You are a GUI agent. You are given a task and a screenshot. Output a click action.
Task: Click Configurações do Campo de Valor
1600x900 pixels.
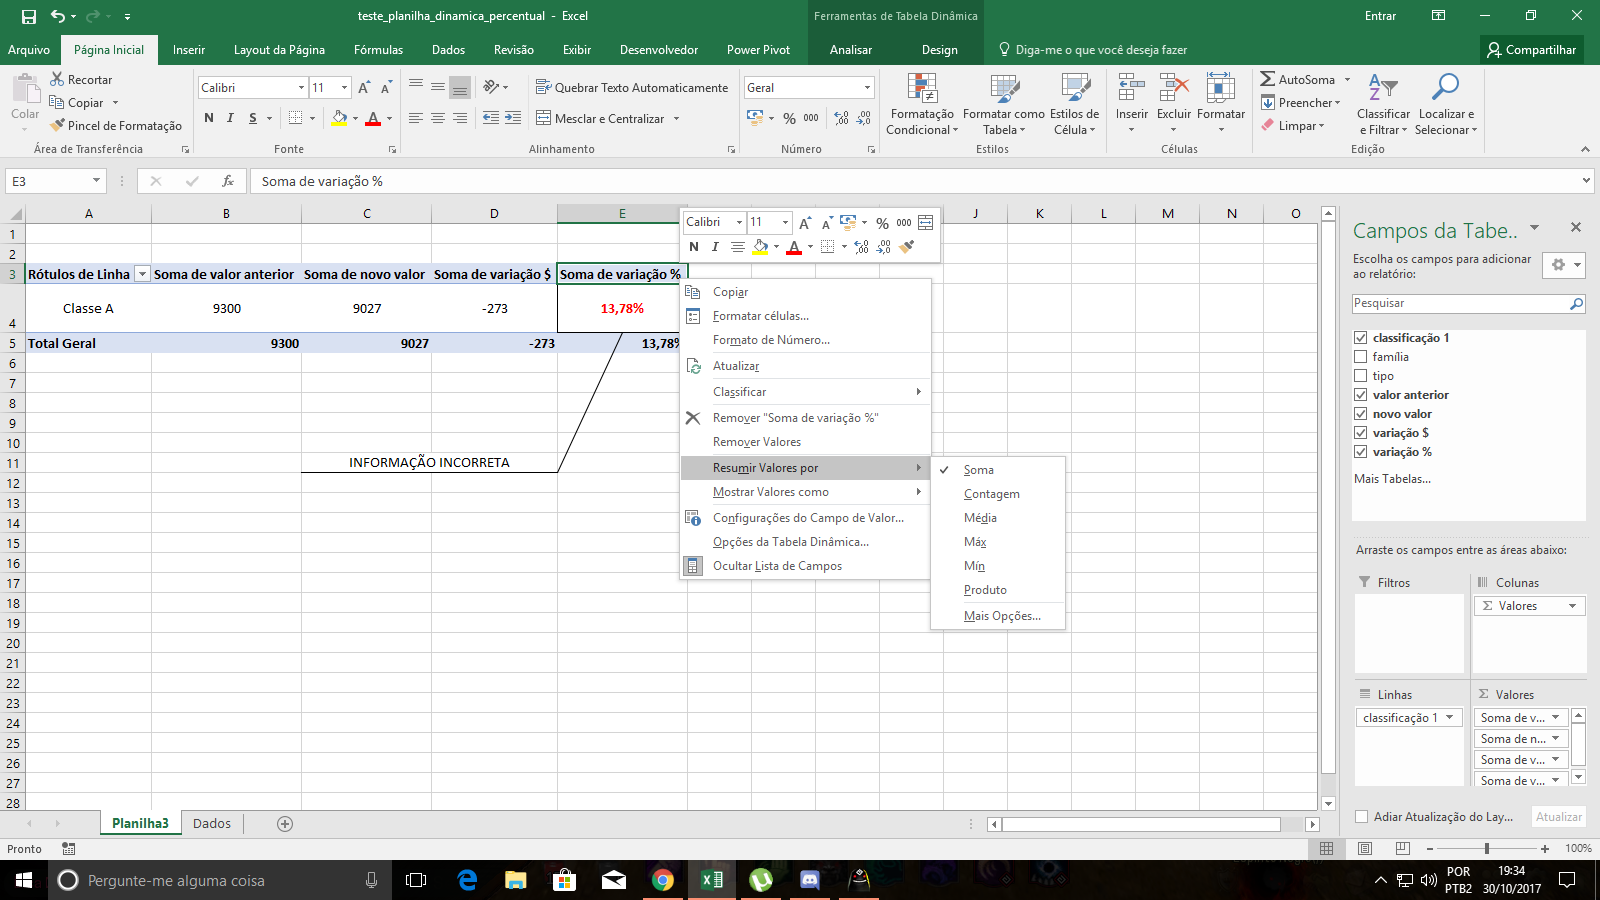pos(806,518)
